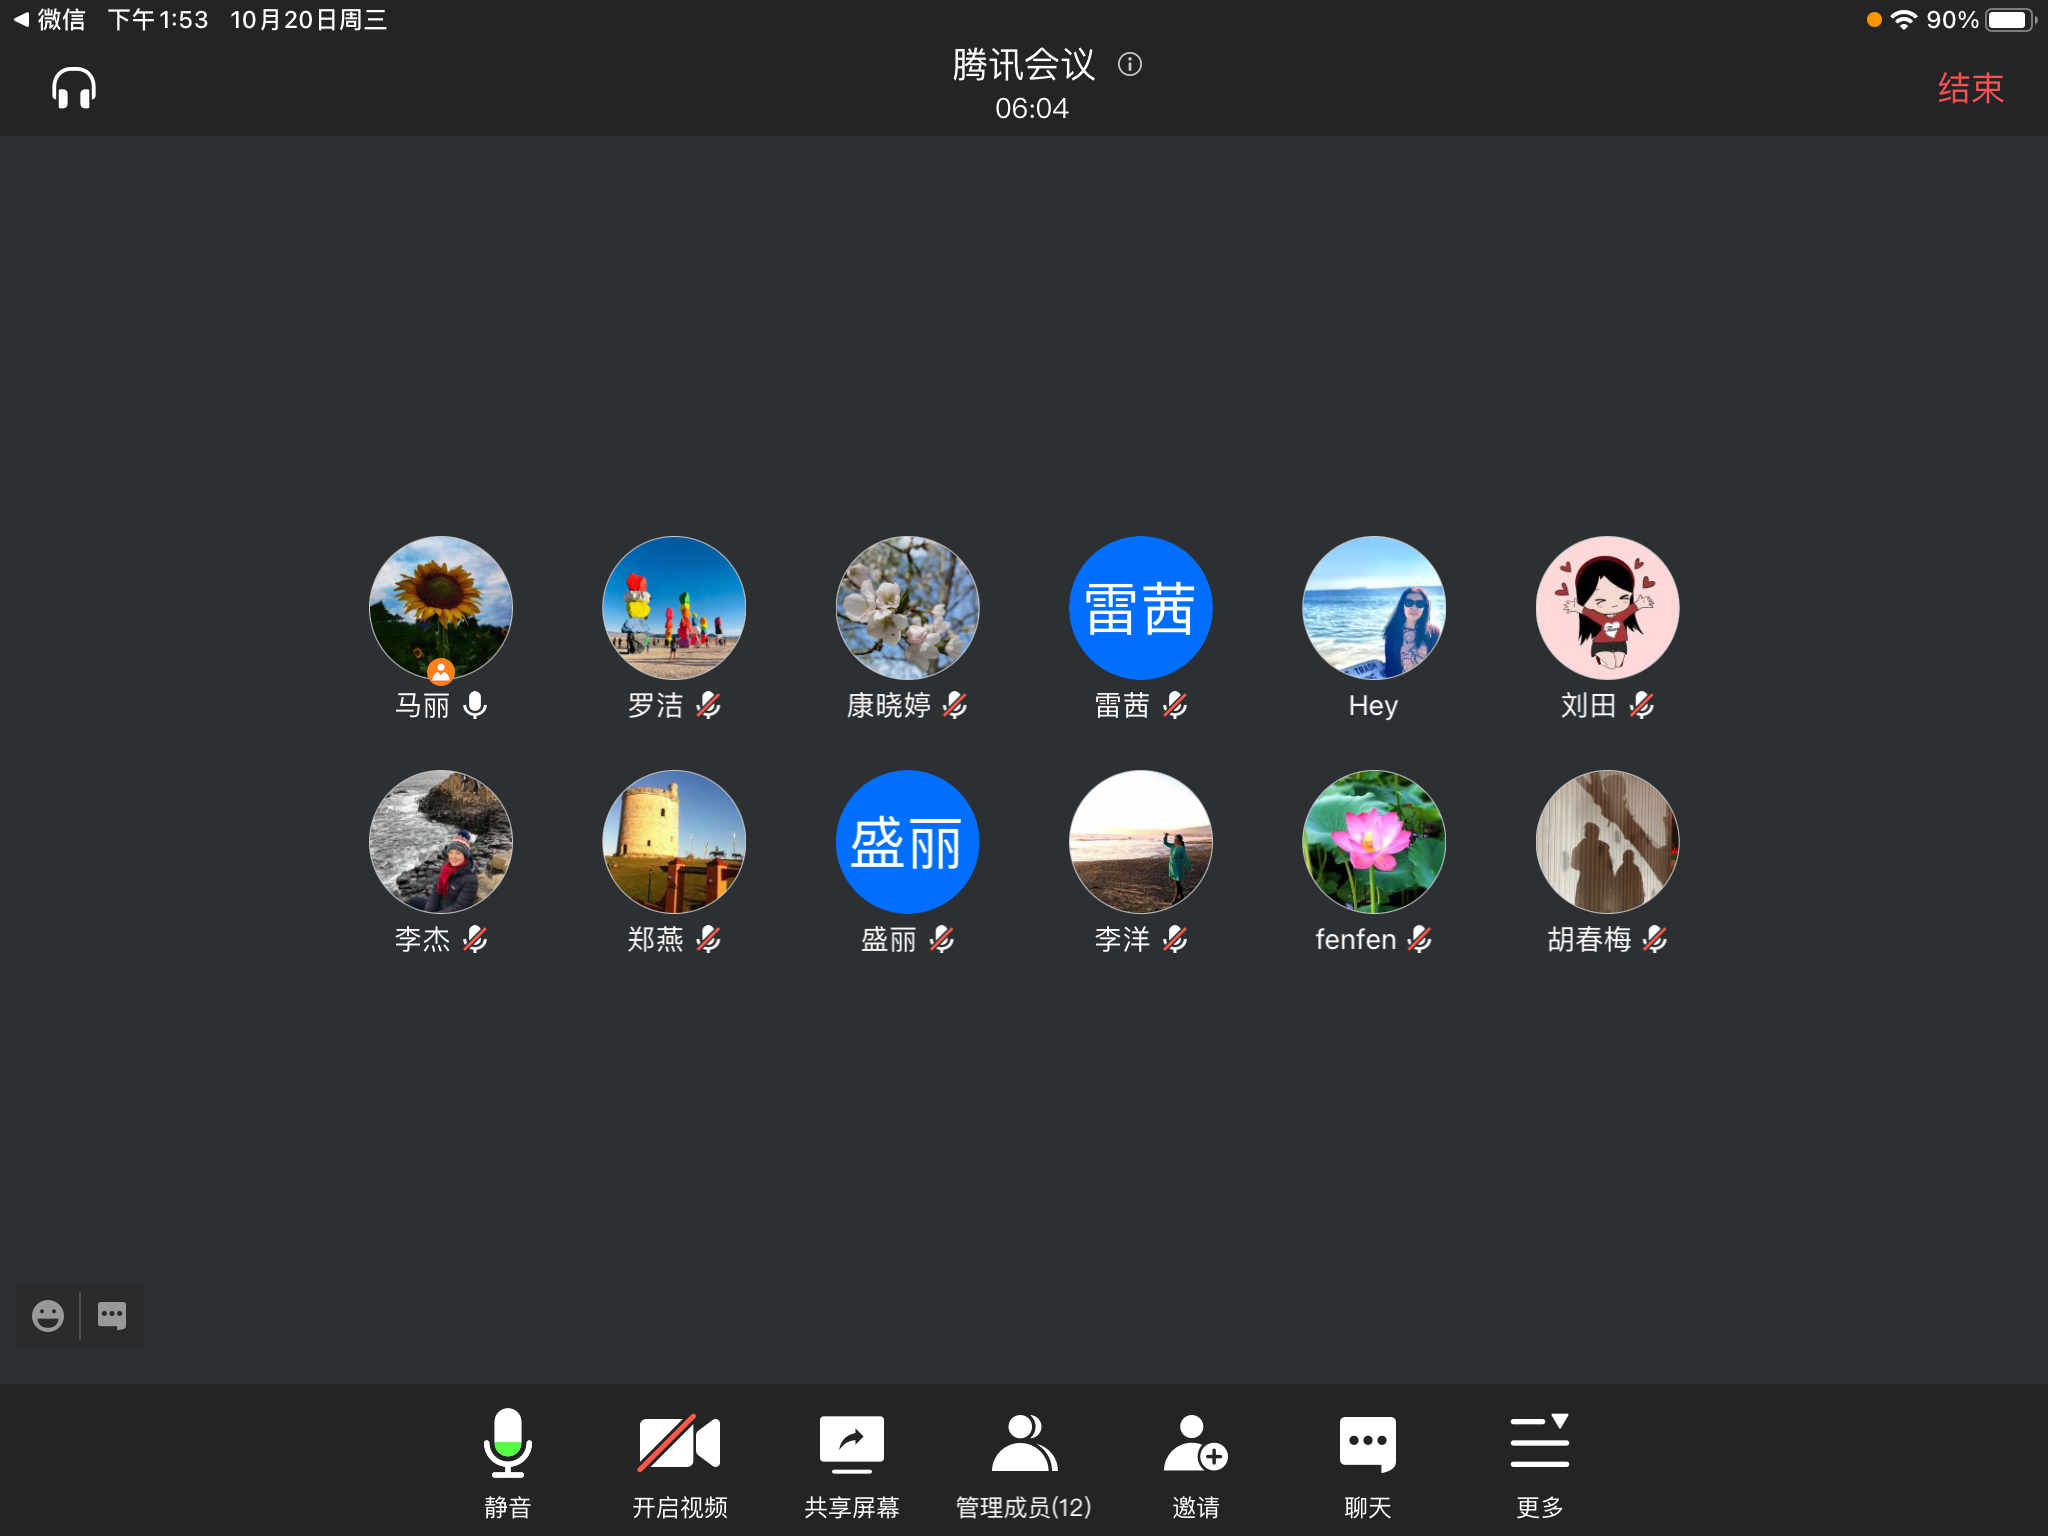Select the blue 雷茜 avatar
The height and width of the screenshot is (1536, 2048).
point(1140,608)
